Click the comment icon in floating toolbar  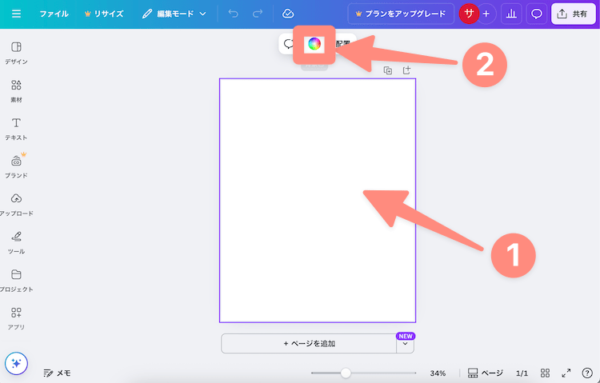289,44
